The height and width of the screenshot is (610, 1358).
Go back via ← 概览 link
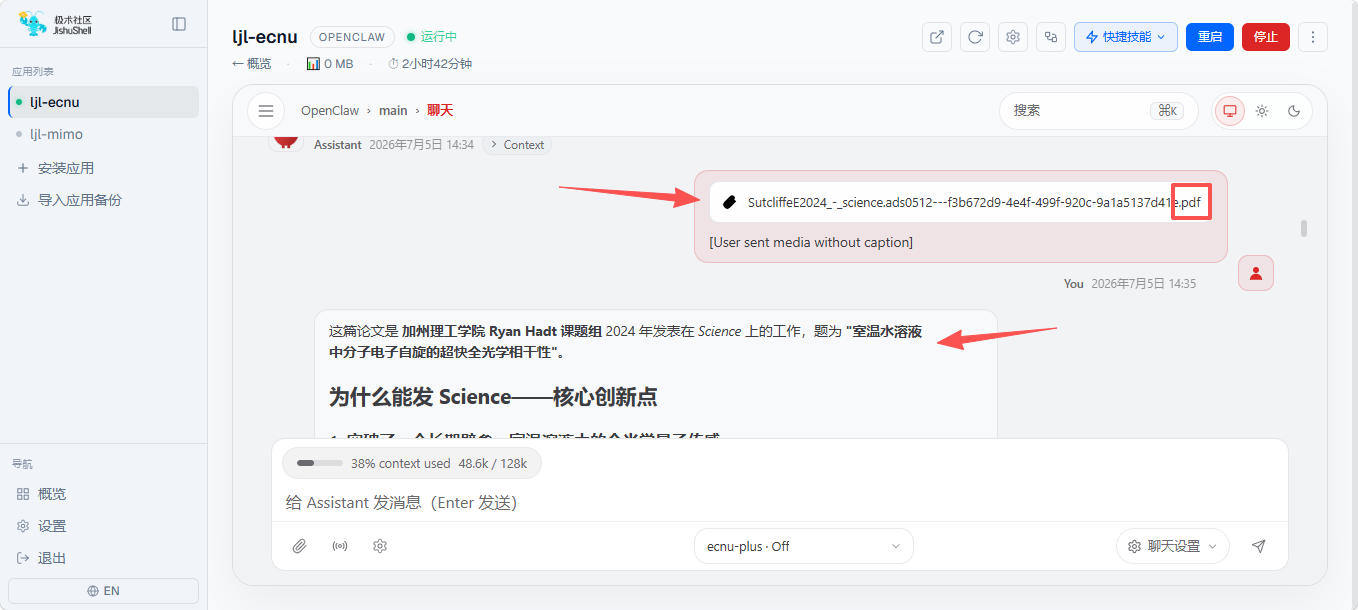251,64
